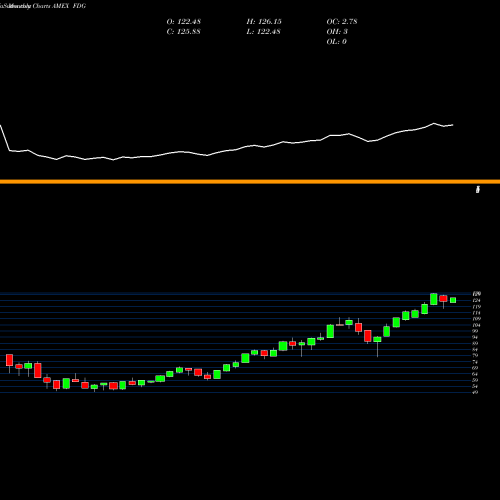This screenshot has width=500, height=500.
Task: Click the 94 price axis label
Action: [x=476, y=337]
